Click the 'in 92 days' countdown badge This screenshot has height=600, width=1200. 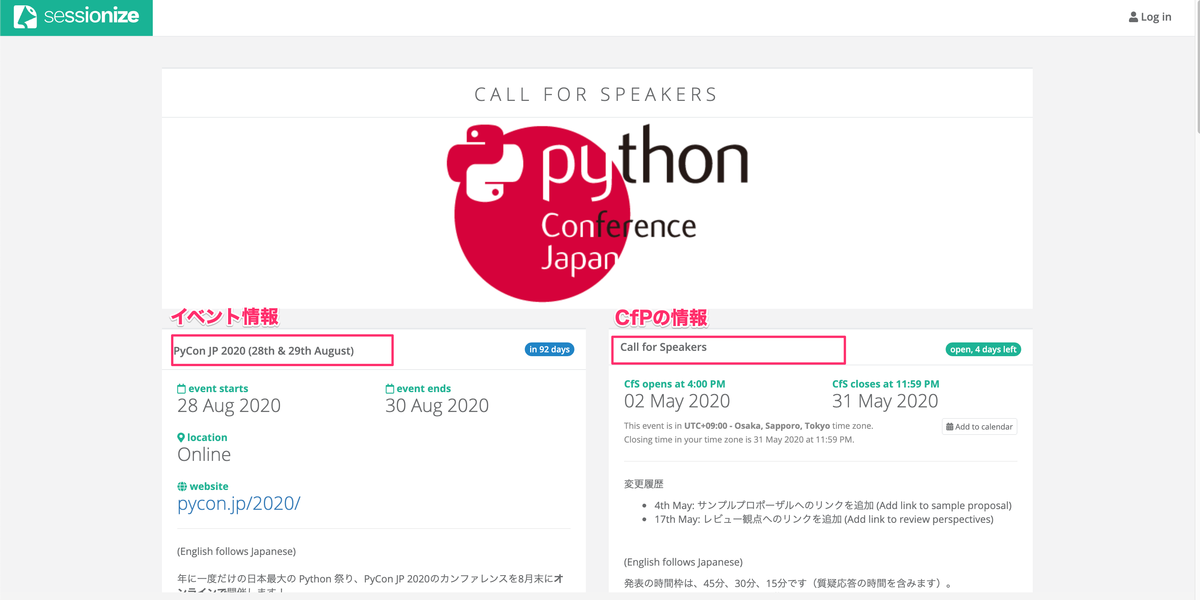click(549, 349)
